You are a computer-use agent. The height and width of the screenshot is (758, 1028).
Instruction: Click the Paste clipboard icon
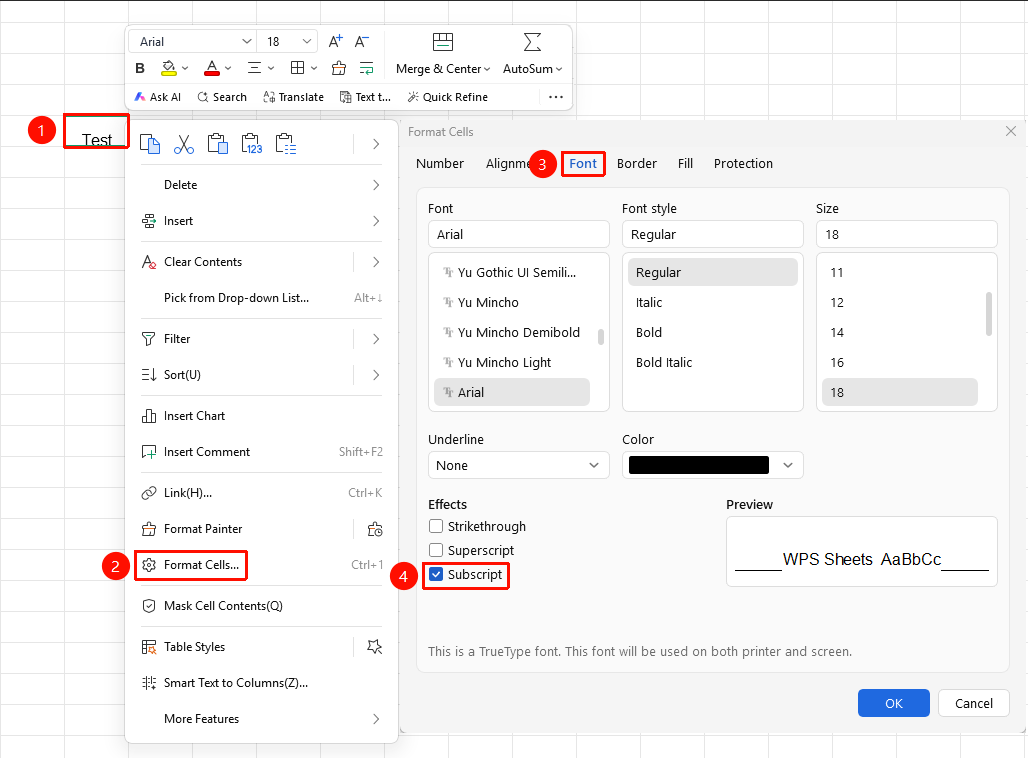(218, 144)
